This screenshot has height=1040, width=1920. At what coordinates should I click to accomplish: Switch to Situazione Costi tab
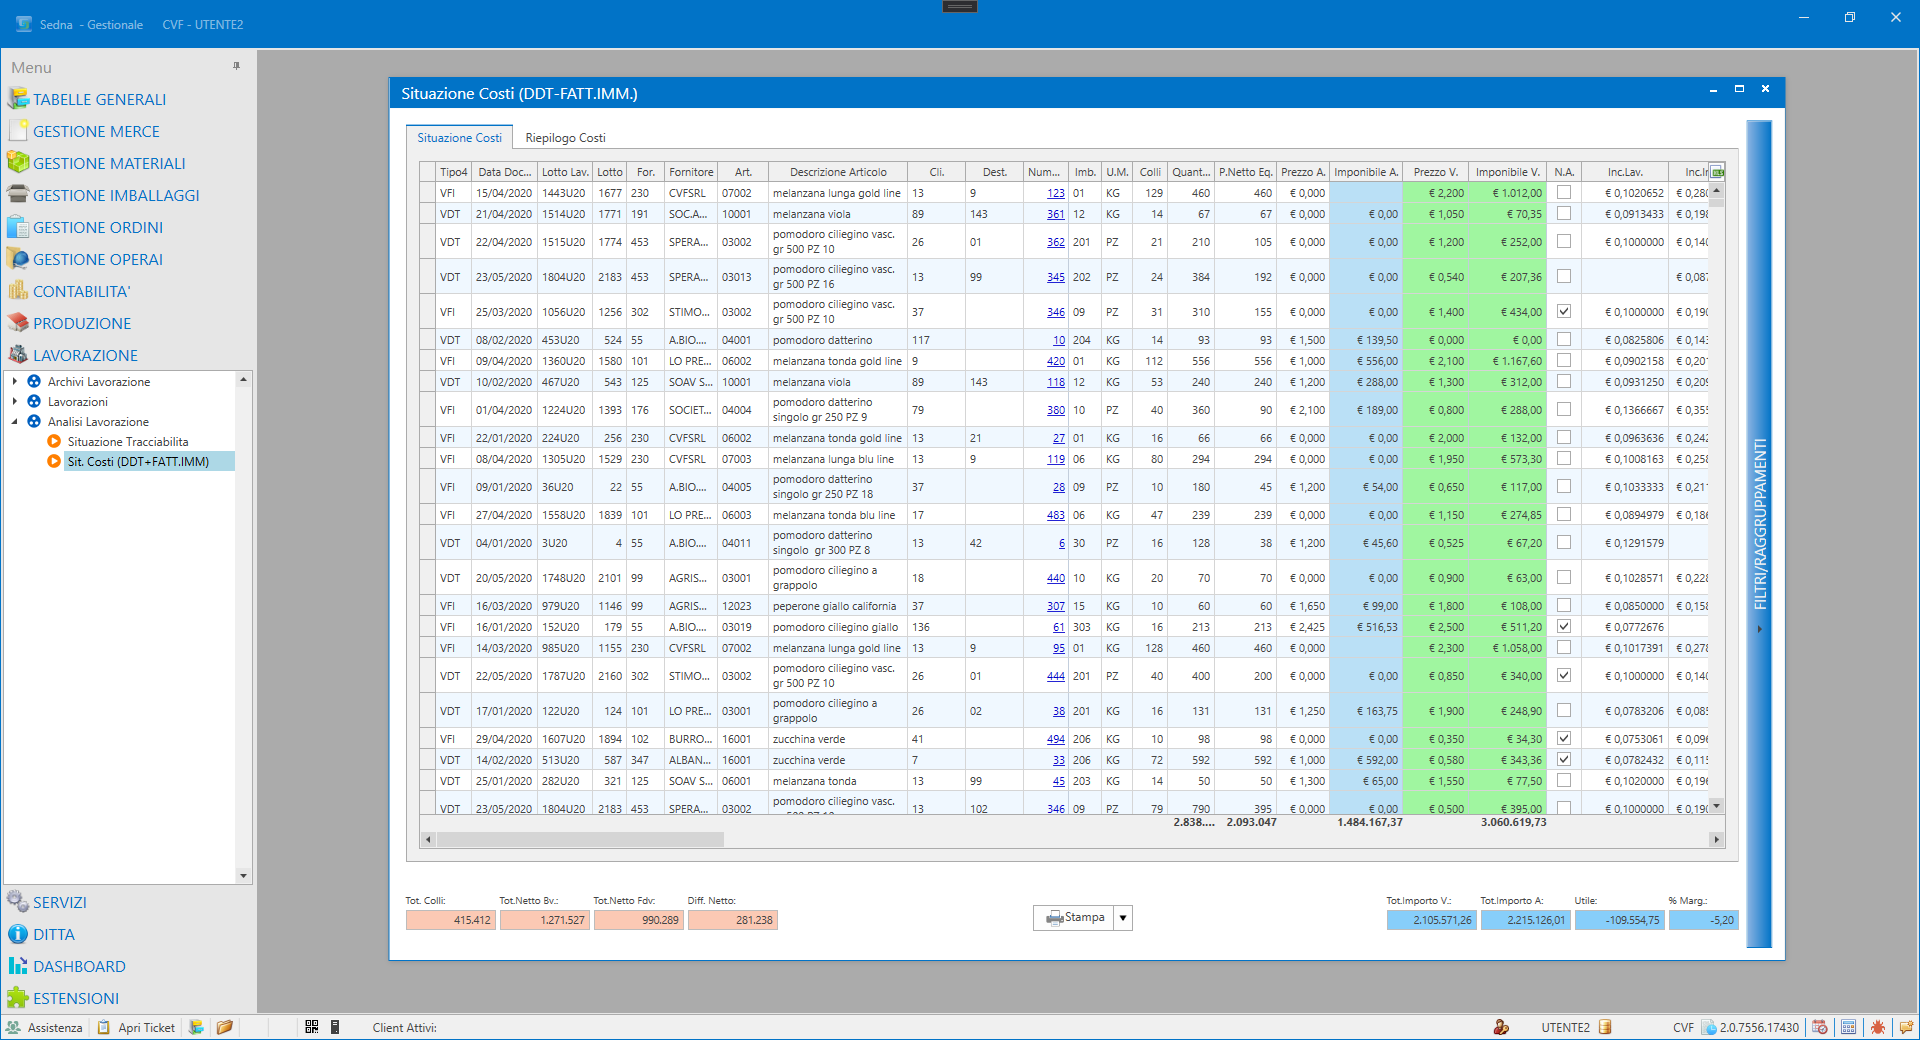pos(459,137)
